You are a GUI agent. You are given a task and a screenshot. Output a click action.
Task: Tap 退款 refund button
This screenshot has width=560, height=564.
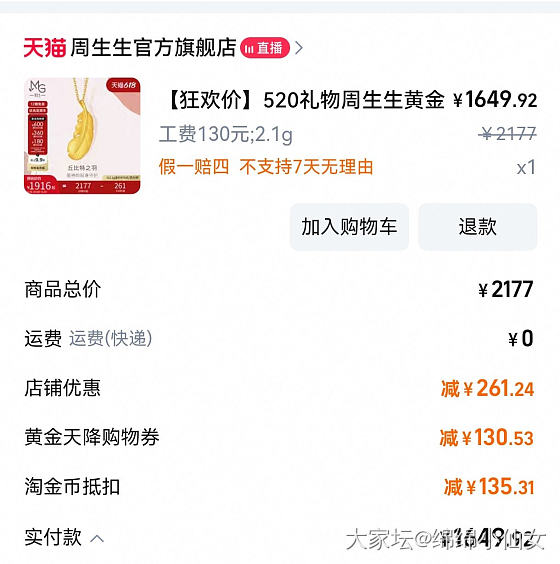pos(478,227)
